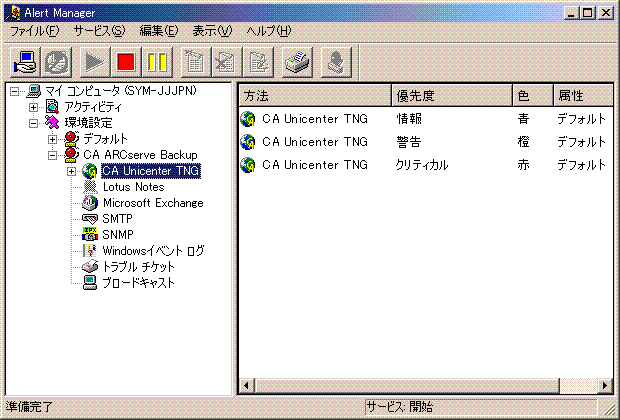Click the grayed activity chart toolbar icon

(x=57, y=62)
